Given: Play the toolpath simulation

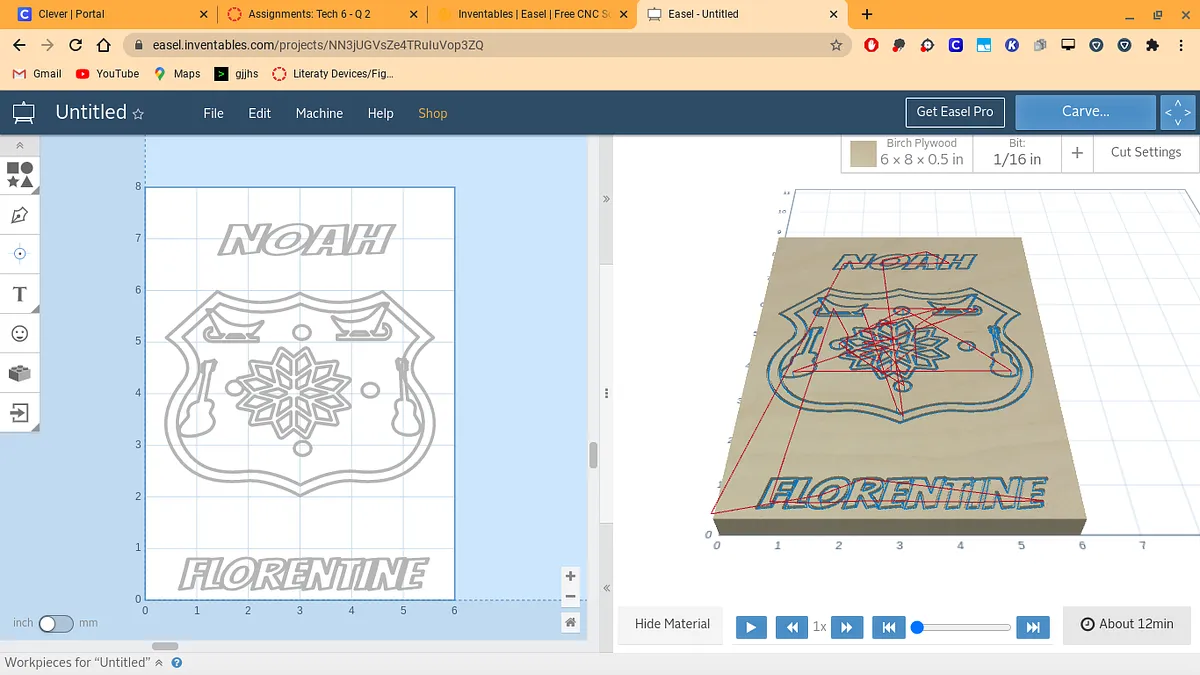Looking at the screenshot, I should (751, 627).
